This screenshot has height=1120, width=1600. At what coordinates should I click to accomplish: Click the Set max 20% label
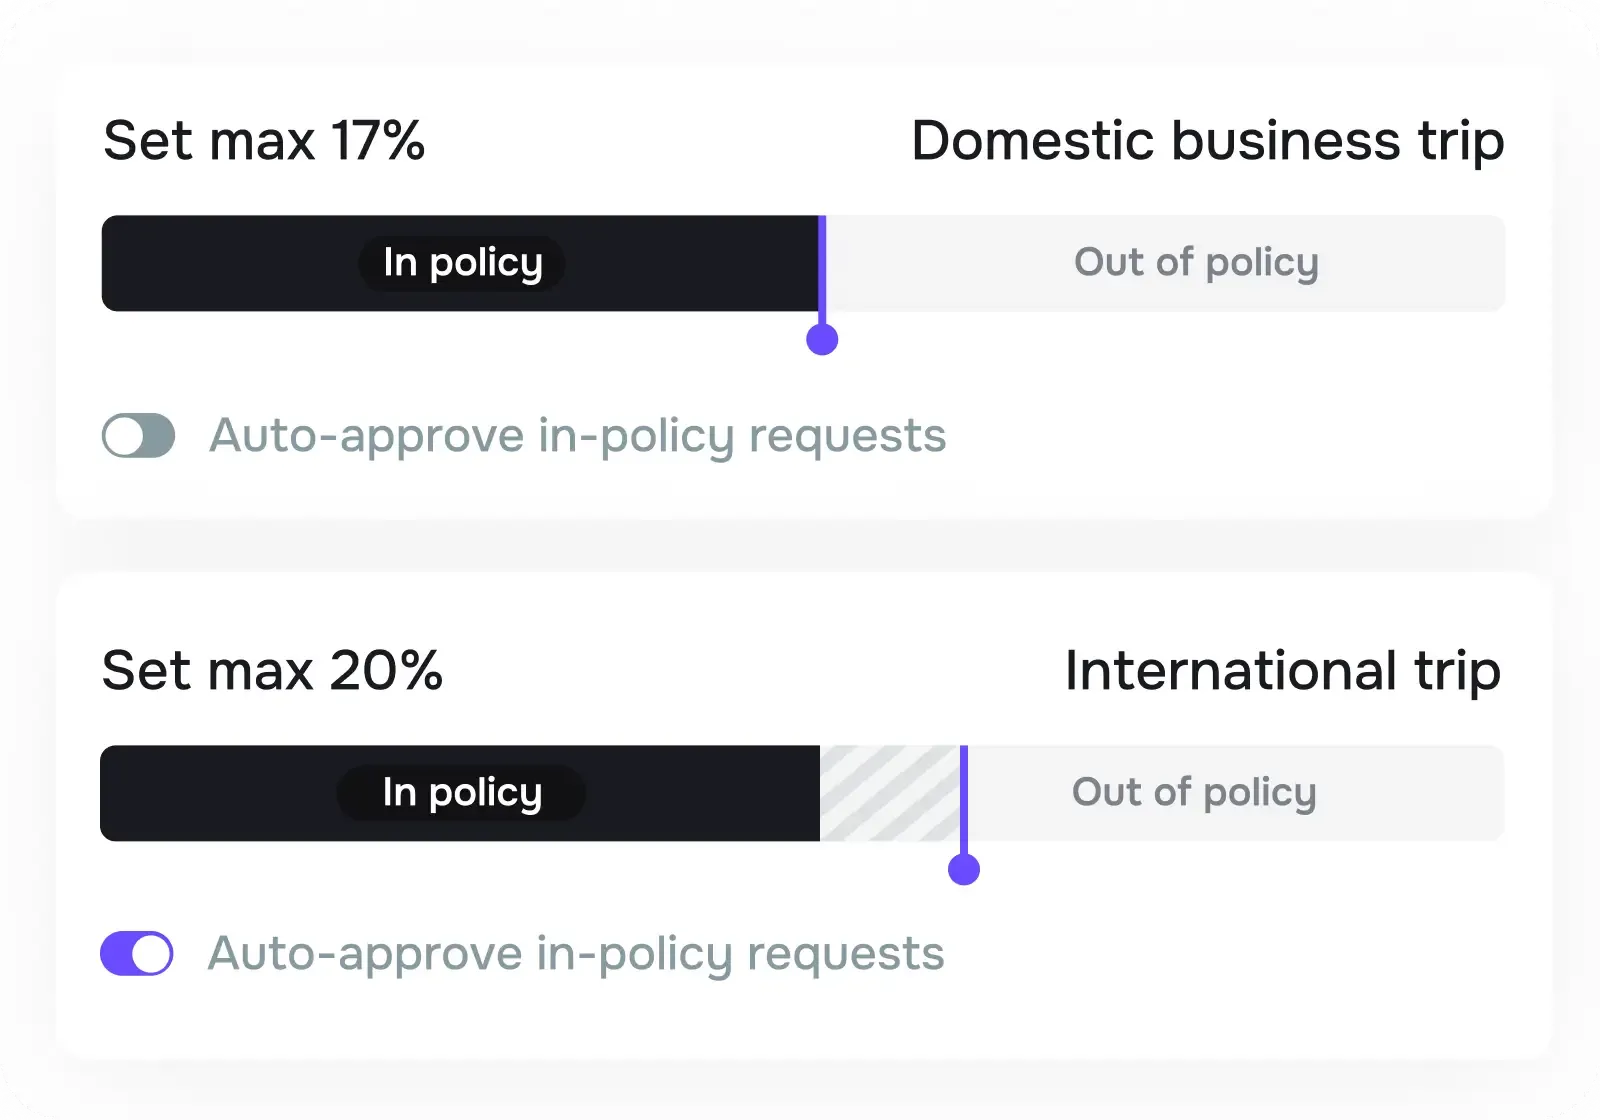[x=272, y=671]
